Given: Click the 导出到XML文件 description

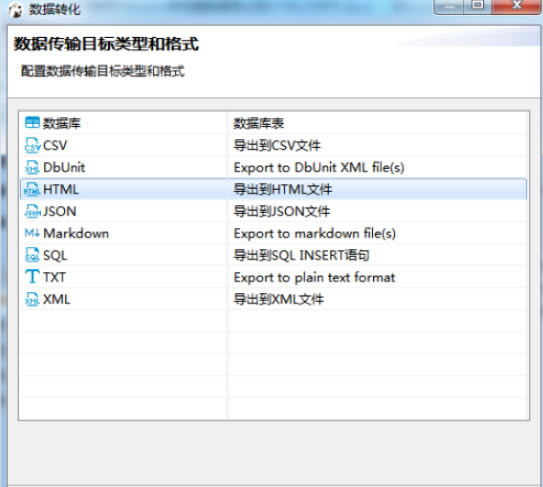Looking at the screenshot, I should (278, 299).
